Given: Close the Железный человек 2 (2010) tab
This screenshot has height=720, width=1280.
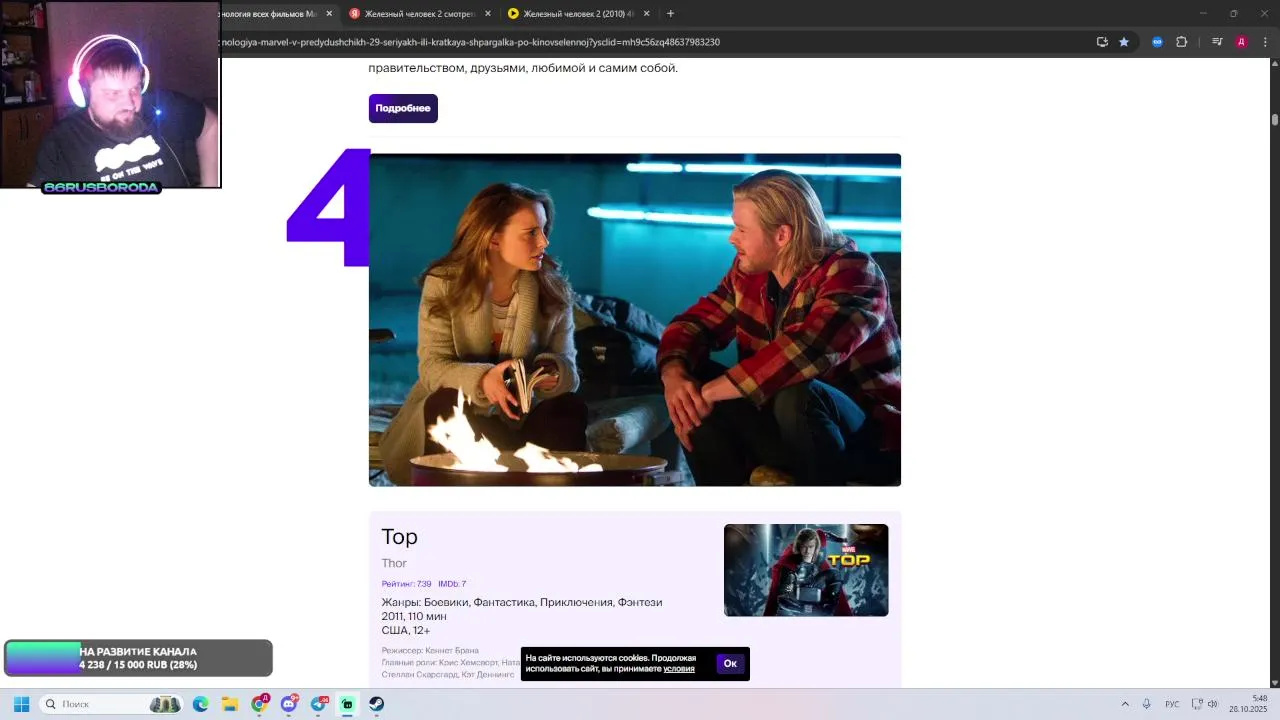Looking at the screenshot, I should tap(646, 14).
